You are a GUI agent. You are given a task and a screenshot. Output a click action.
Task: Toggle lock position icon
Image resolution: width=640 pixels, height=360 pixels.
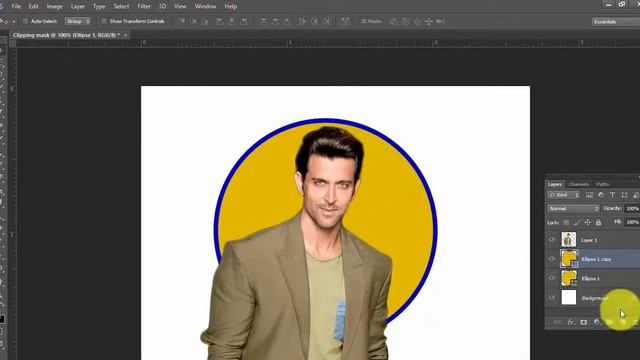point(587,222)
